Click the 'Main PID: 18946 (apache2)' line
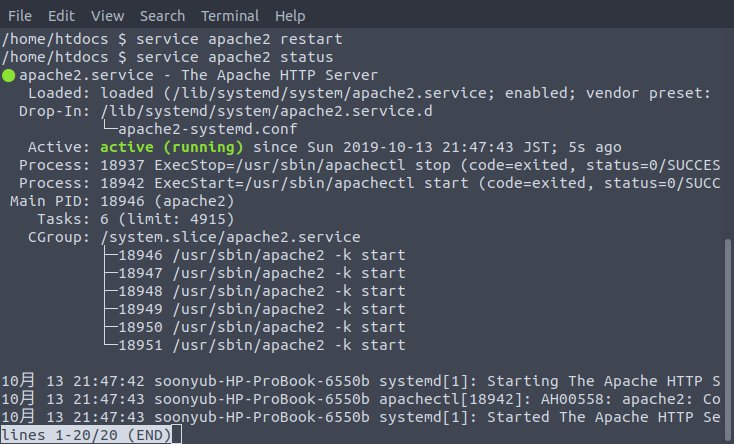The width and height of the screenshot is (734, 444). (122, 201)
